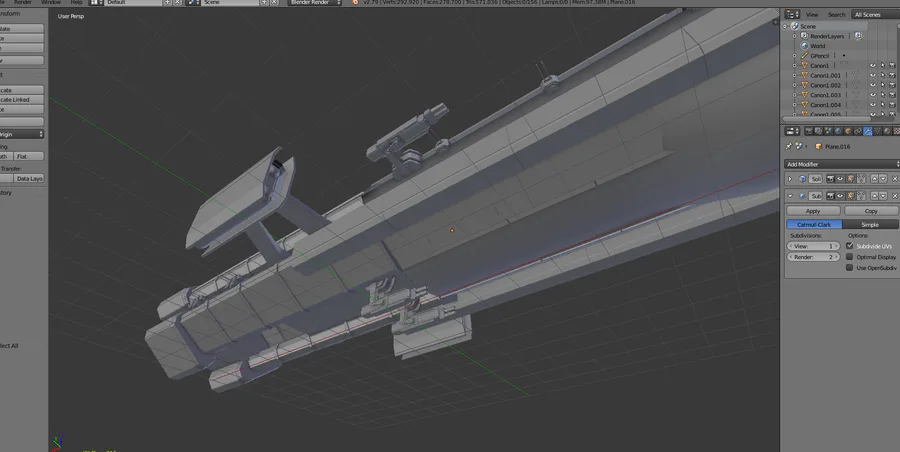
Task: Switch to the Render properties tab icon
Action: 809,131
